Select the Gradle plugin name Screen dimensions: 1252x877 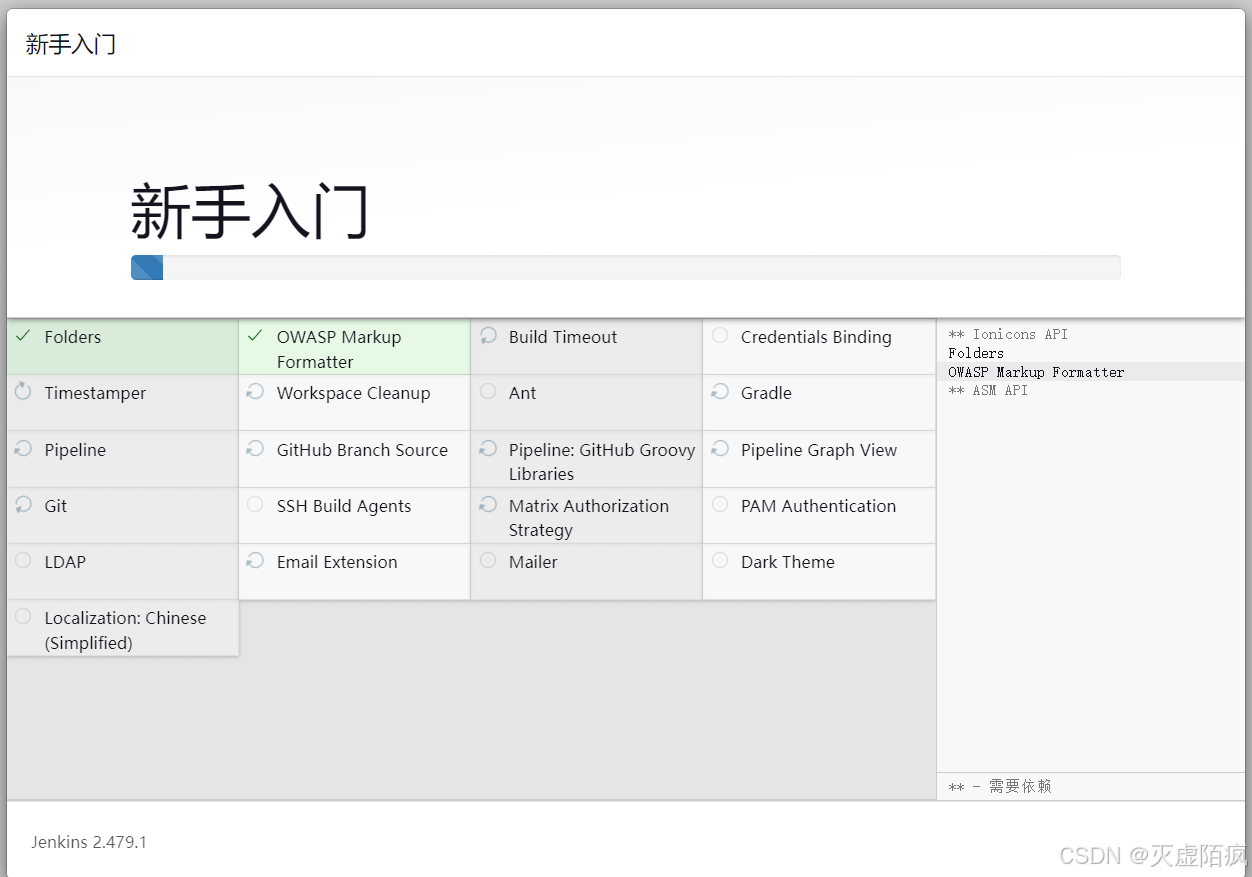click(x=766, y=393)
